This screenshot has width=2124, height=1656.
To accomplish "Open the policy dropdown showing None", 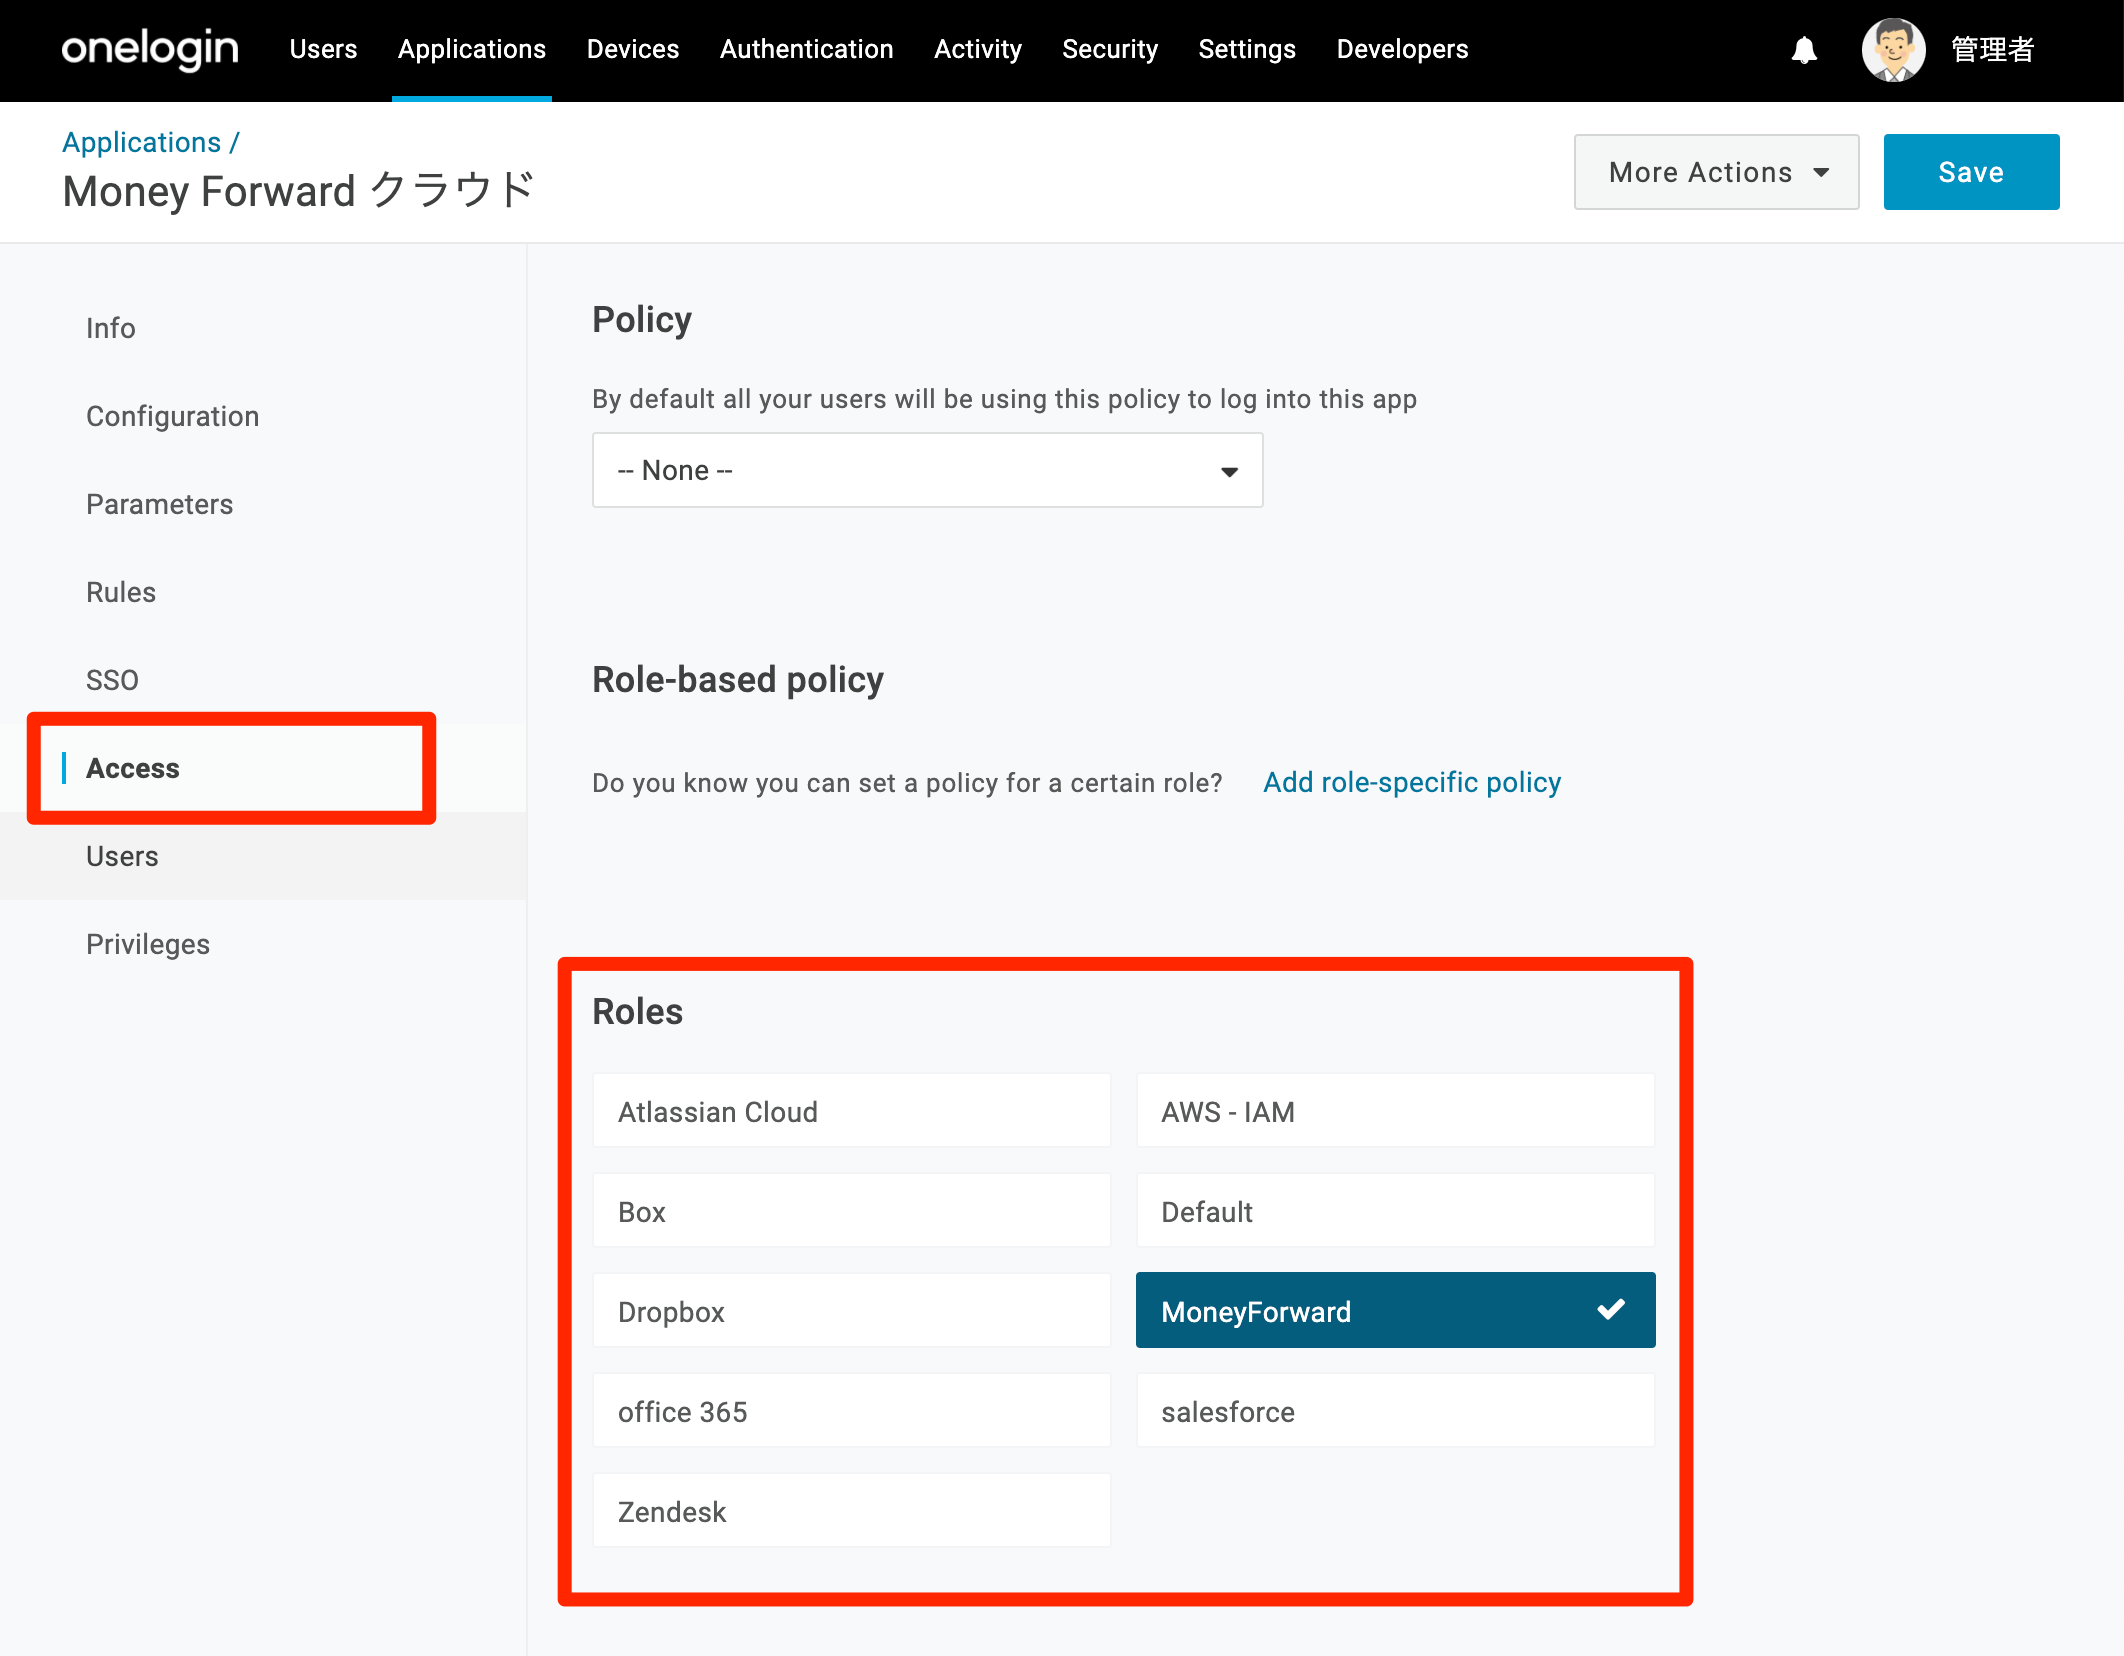I will pos(927,470).
